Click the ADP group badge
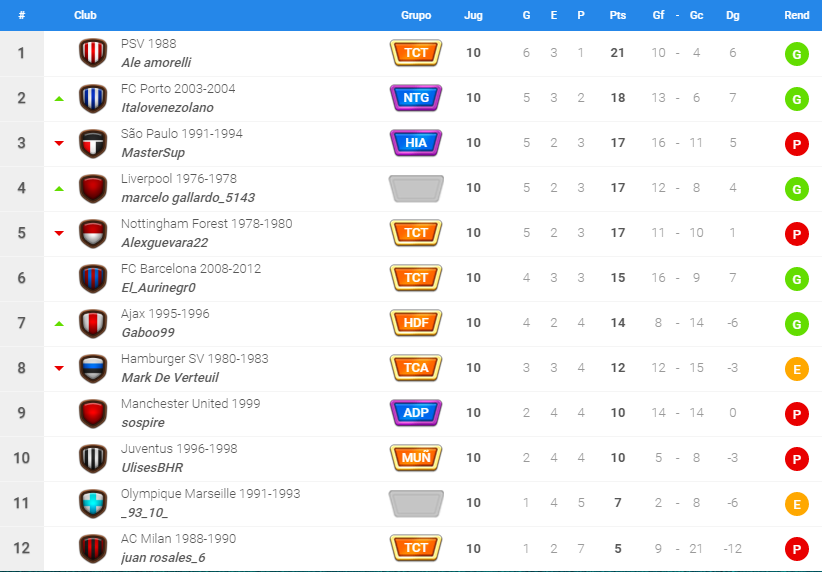Screen dimensions: 822x572 coord(416,413)
